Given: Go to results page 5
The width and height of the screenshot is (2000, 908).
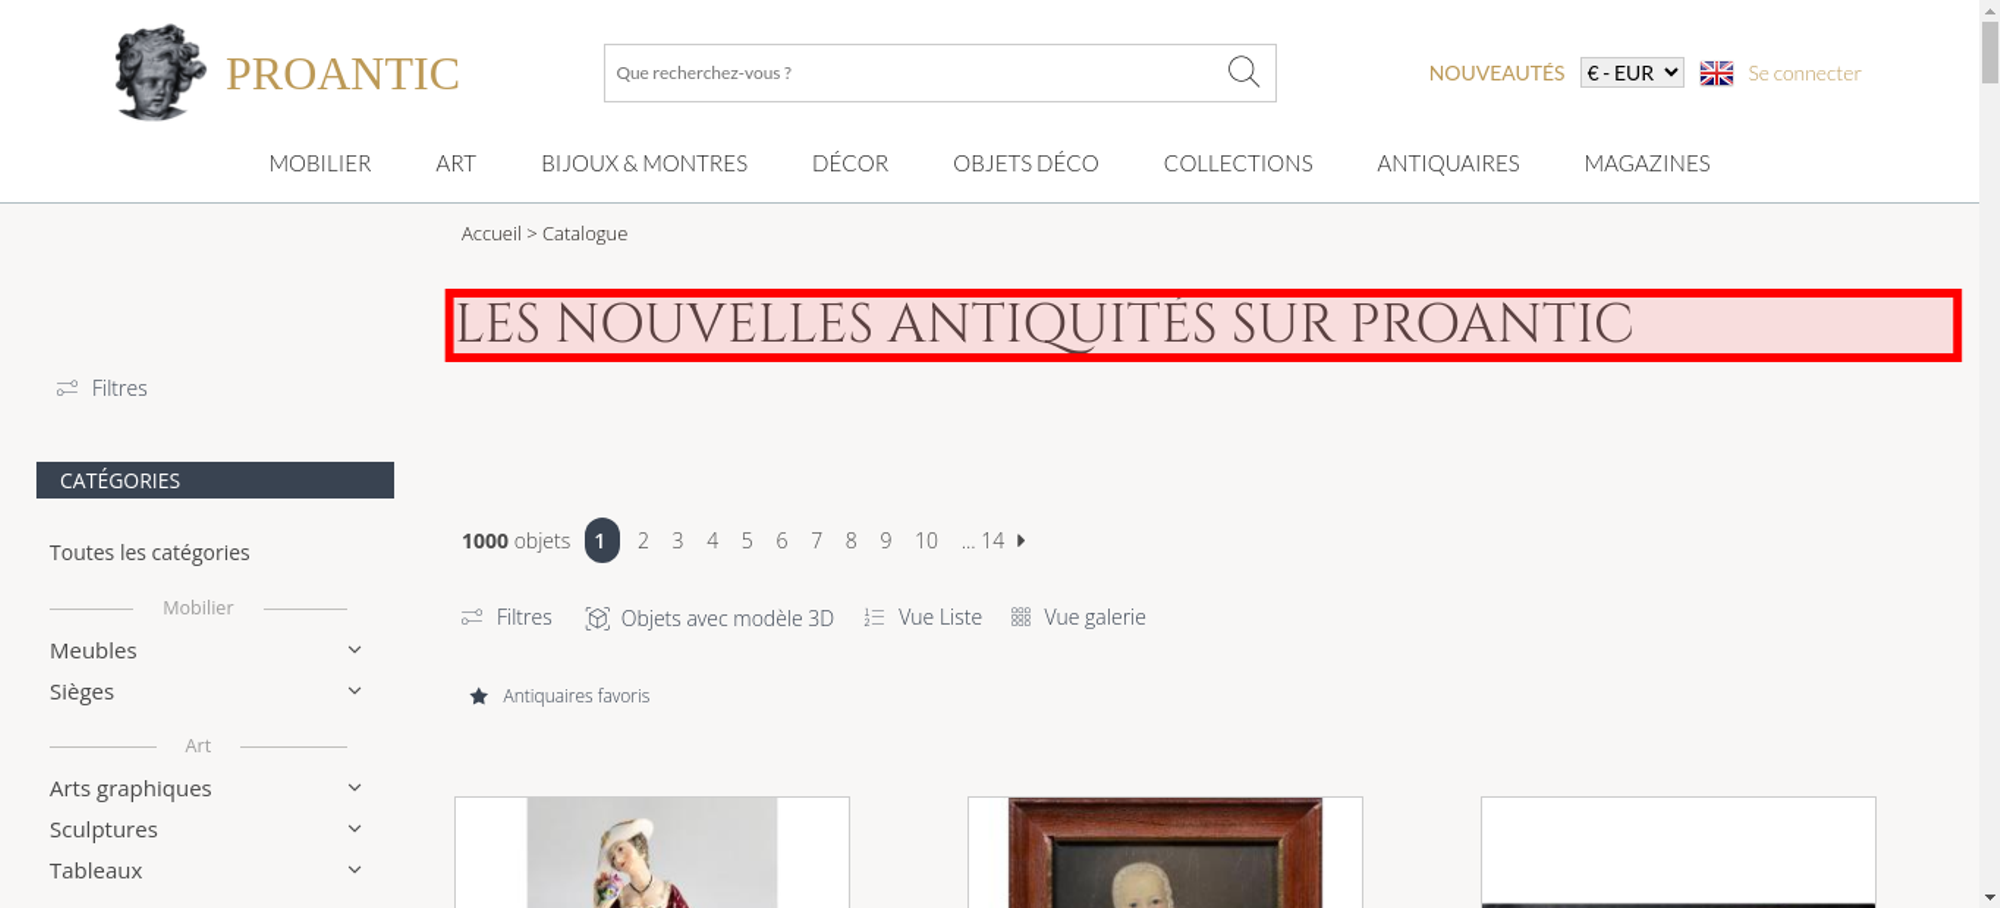Looking at the screenshot, I should [747, 541].
